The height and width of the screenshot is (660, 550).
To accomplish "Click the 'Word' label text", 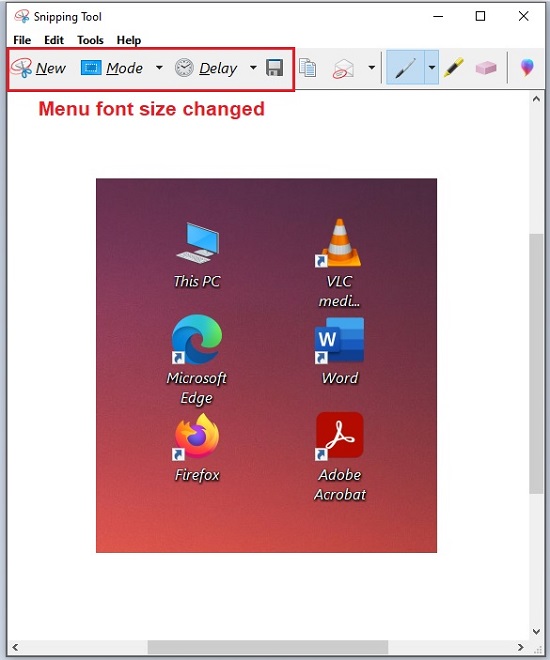I will click(x=340, y=378).
